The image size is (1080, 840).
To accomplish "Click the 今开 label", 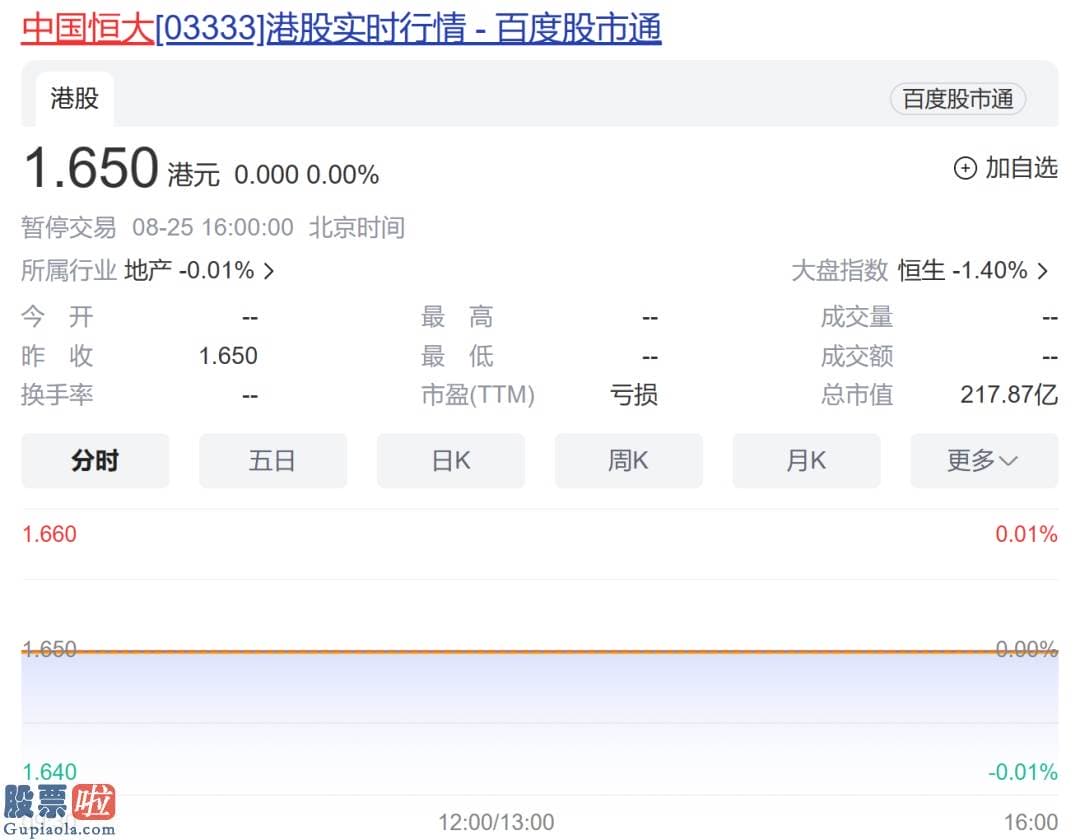I will coord(57,317).
